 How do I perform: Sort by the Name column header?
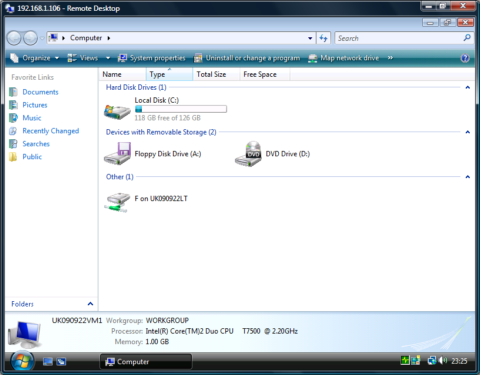(123, 74)
